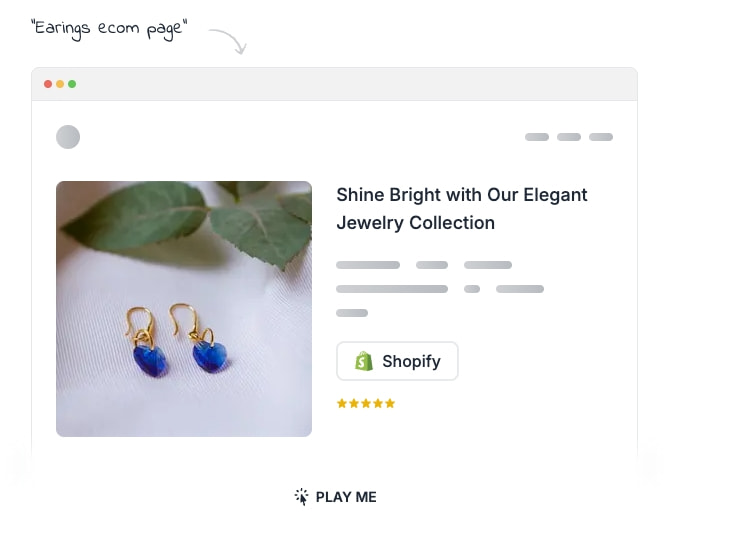This screenshot has height=537, width=754.
Task: Click the Shopify bag logo icon
Action: click(x=364, y=361)
